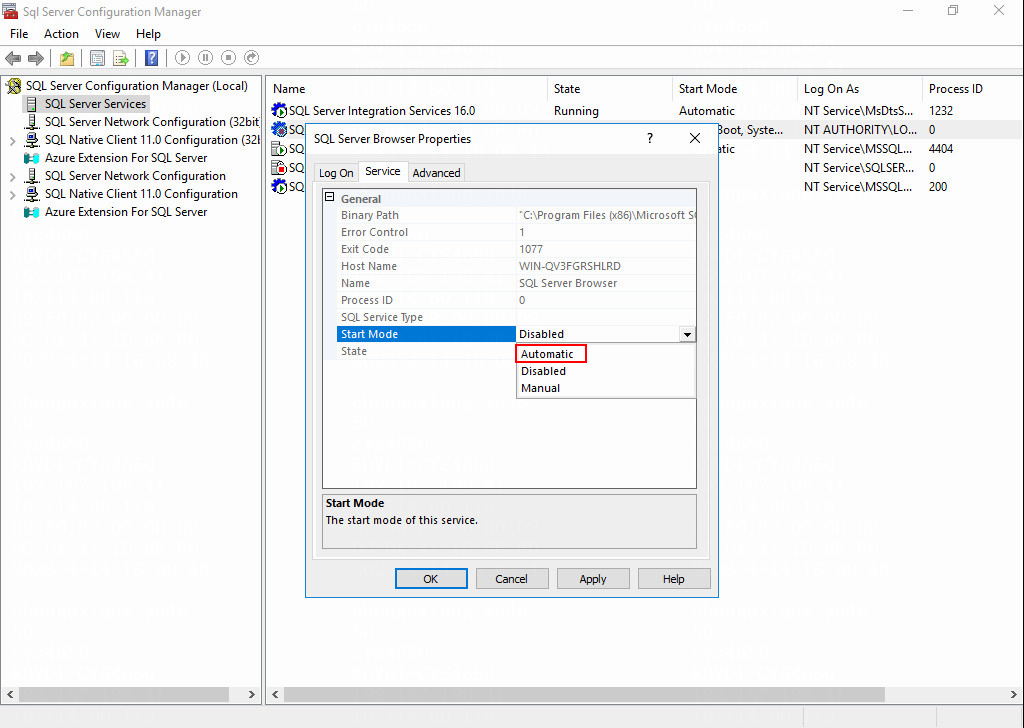The width and height of the screenshot is (1024, 728).
Task: Click the Apply button
Action: 592,578
